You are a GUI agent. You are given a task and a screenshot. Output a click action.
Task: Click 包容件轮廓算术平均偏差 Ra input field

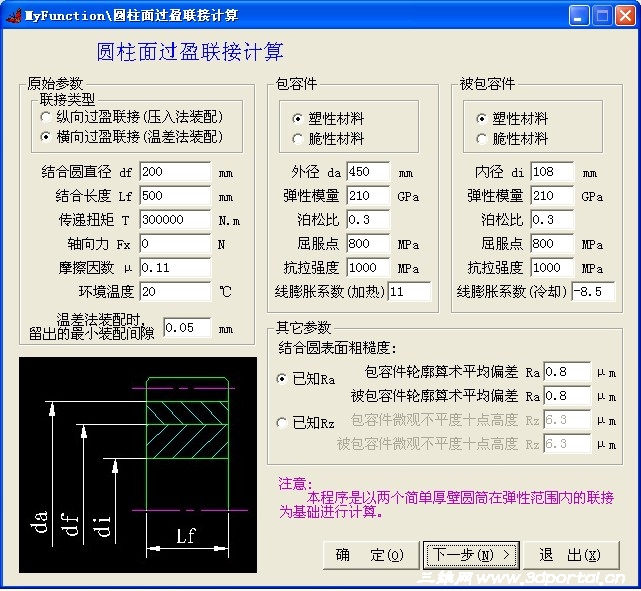point(567,372)
